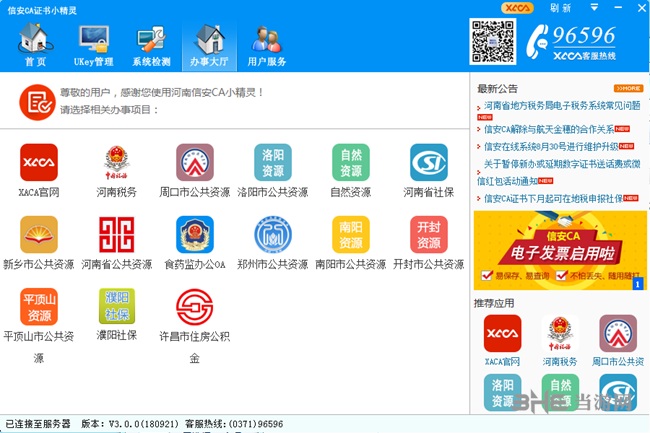Switch to UKey管理 tab
Screen dimensions: 650x433
94,45
